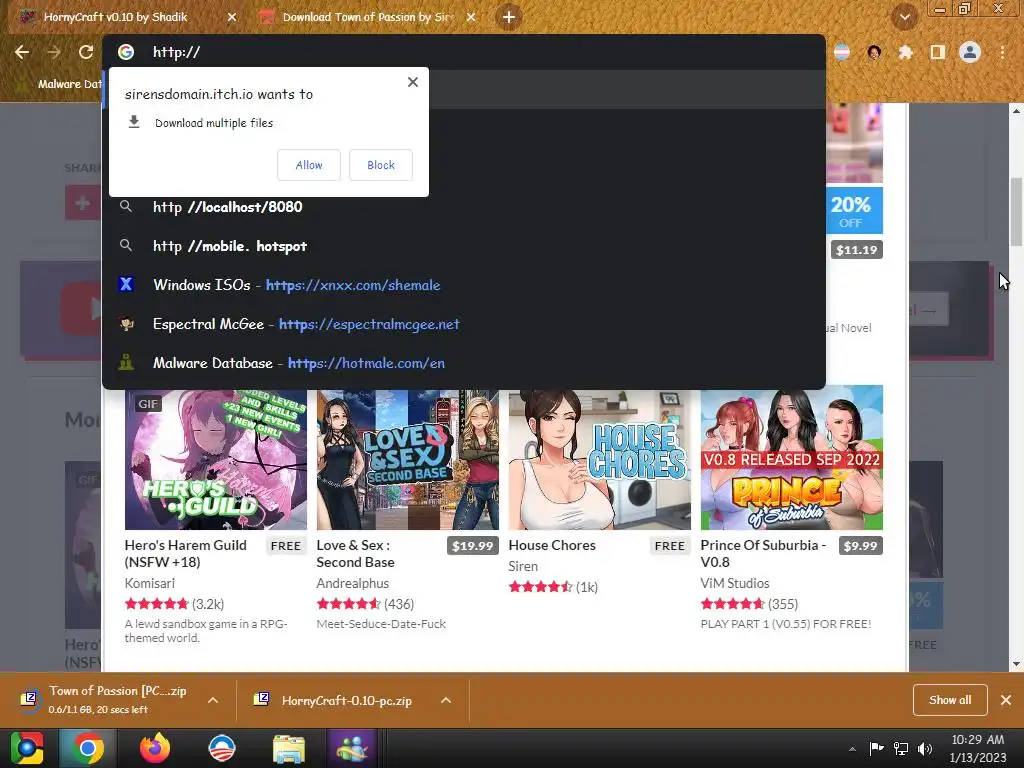Visit Komisari author page
1024x768 pixels.
pos(150,583)
